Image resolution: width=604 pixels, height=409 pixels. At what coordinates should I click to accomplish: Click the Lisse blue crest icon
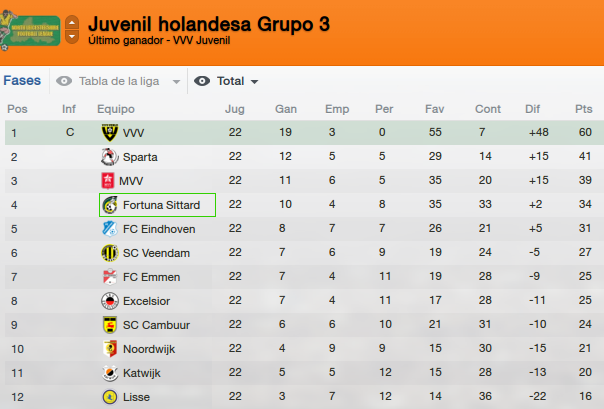point(109,397)
